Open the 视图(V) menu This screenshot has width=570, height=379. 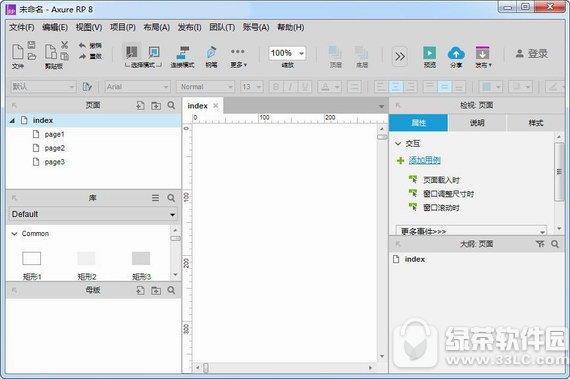(89, 27)
